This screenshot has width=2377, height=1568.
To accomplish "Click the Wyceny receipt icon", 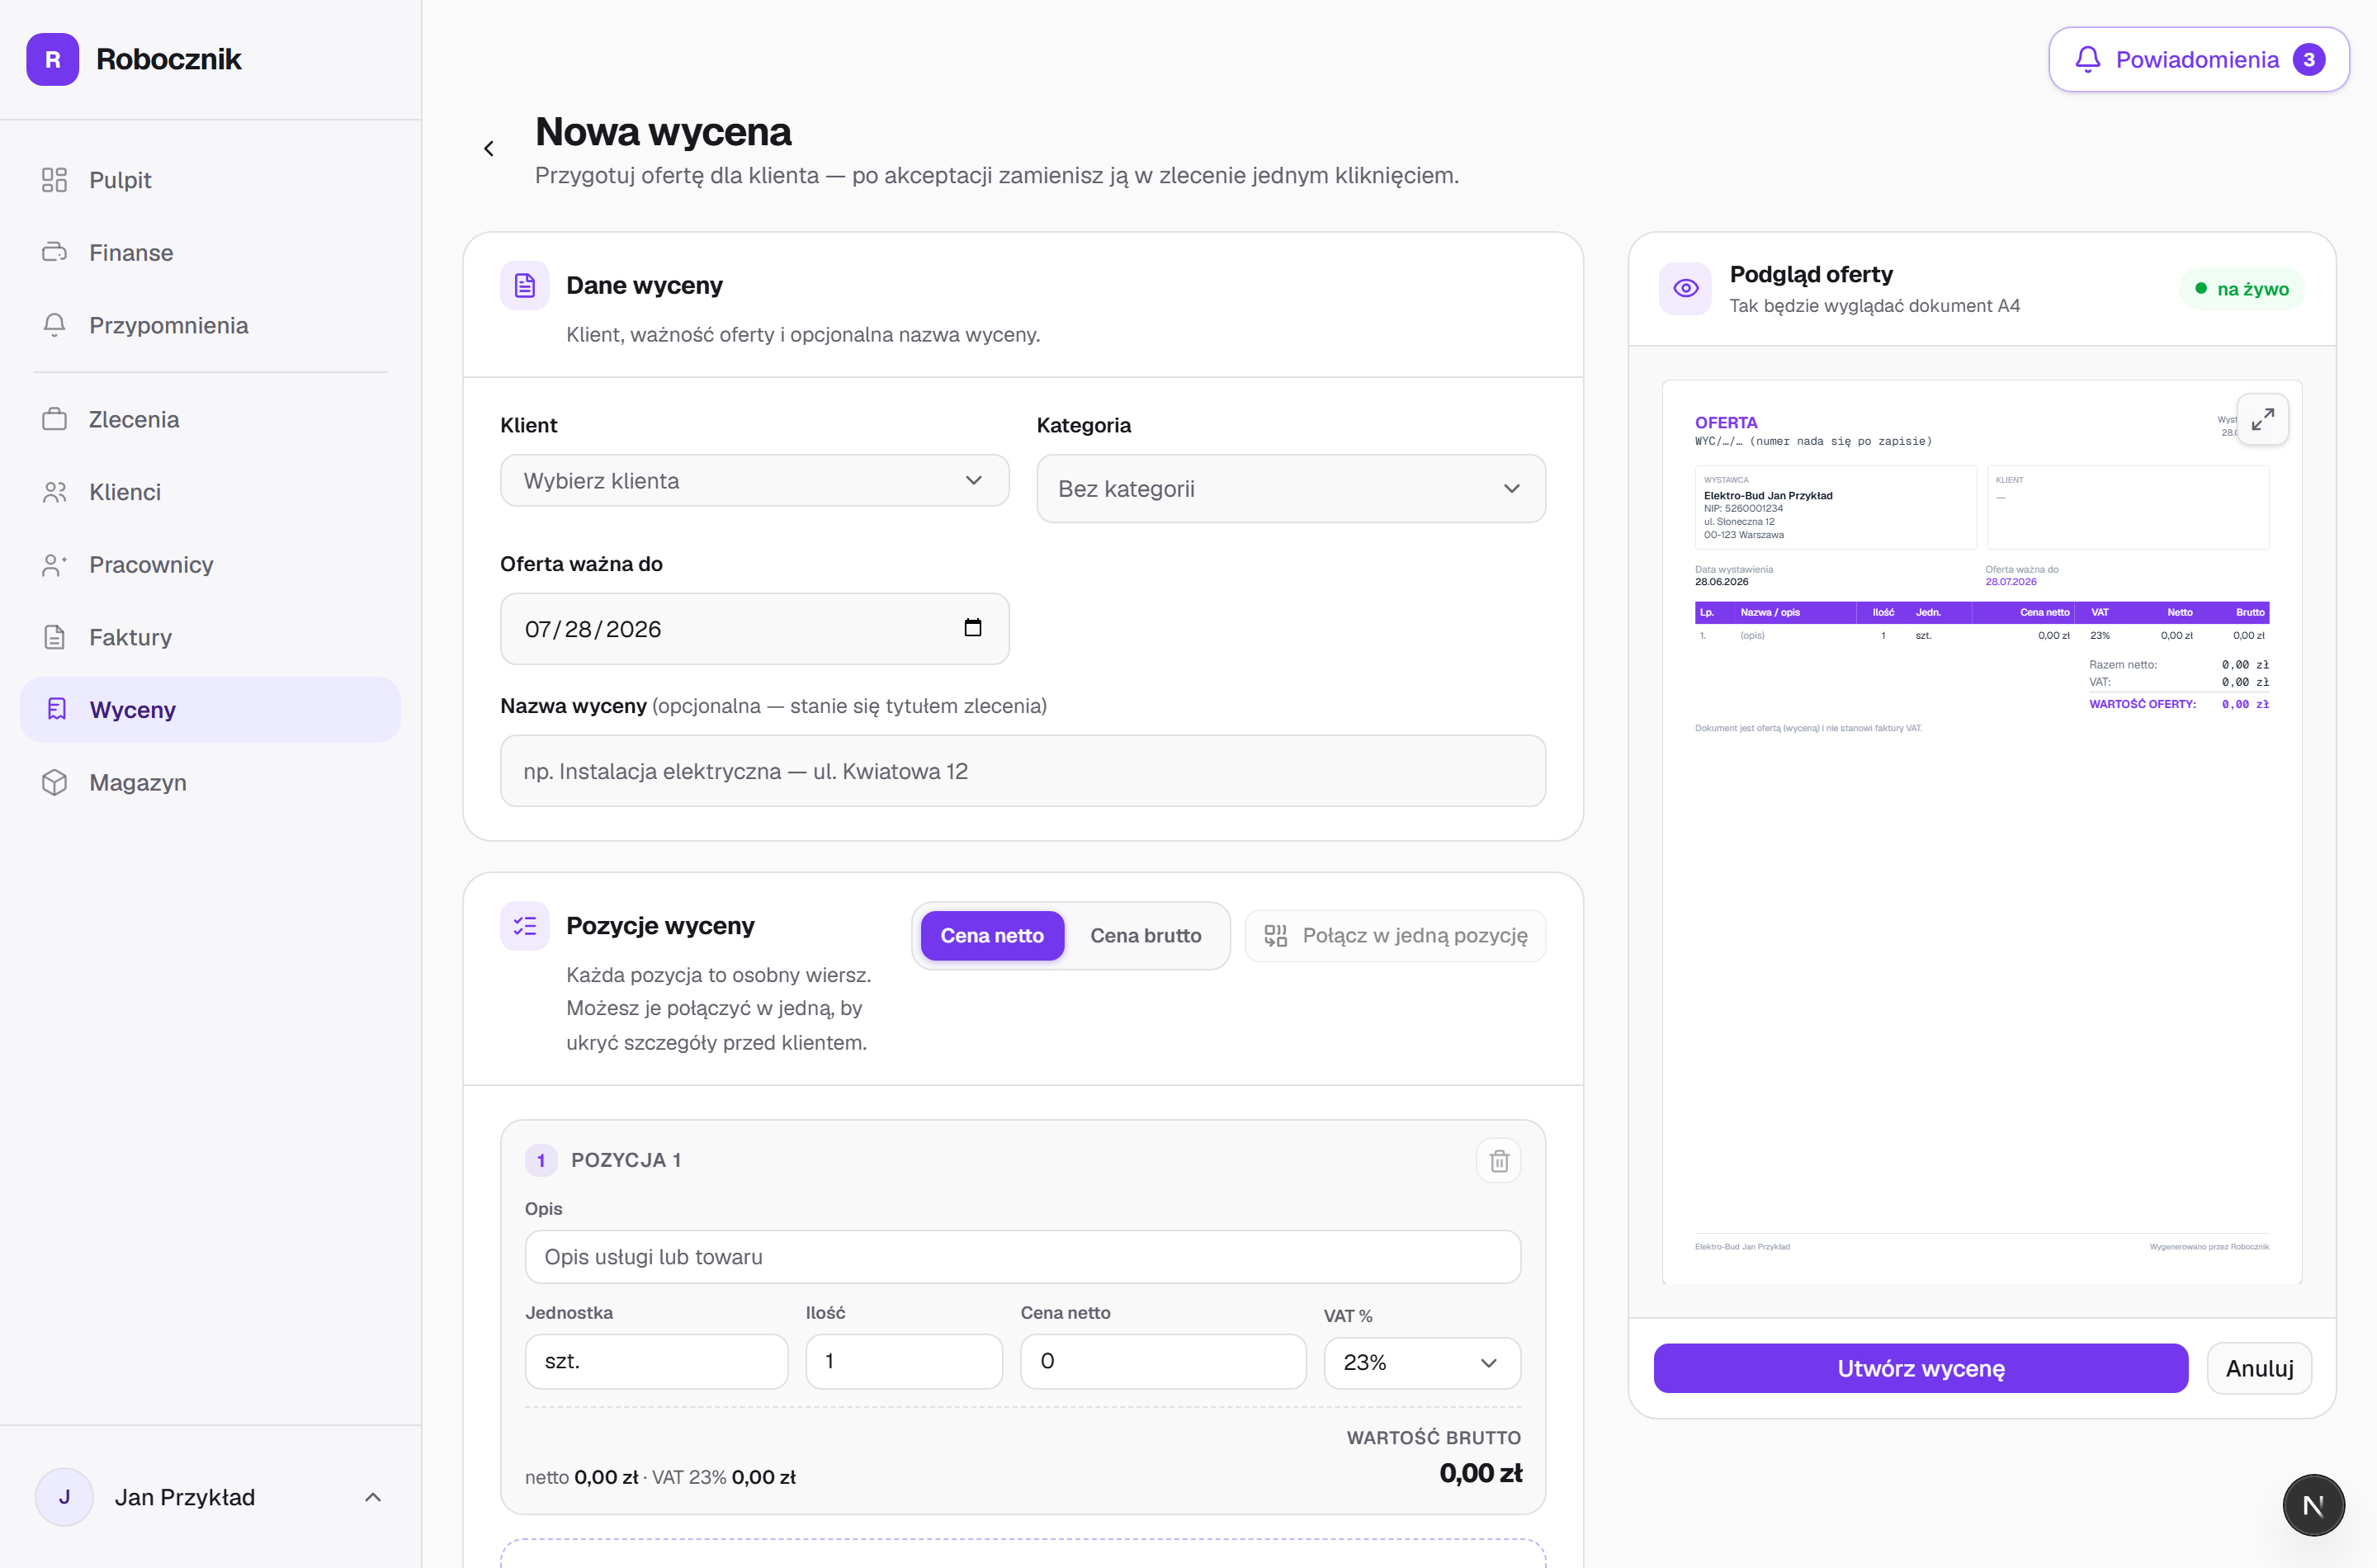I will (56, 709).
